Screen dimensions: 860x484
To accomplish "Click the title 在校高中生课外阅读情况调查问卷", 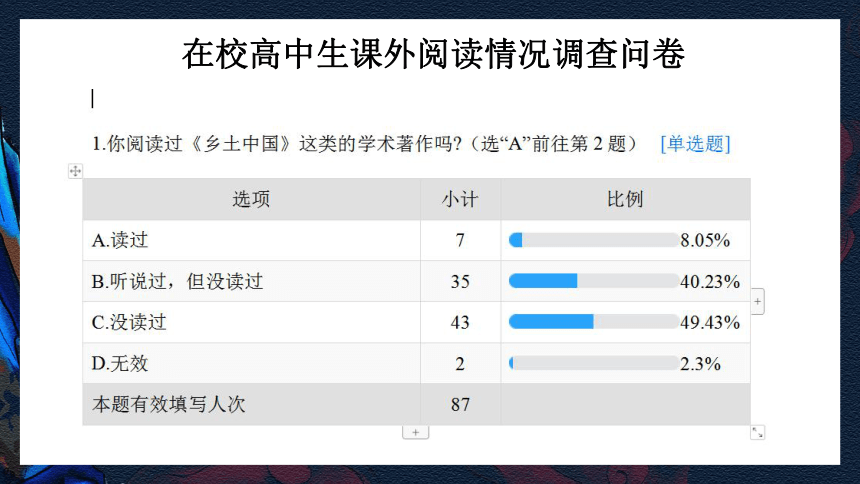I will [433, 54].
